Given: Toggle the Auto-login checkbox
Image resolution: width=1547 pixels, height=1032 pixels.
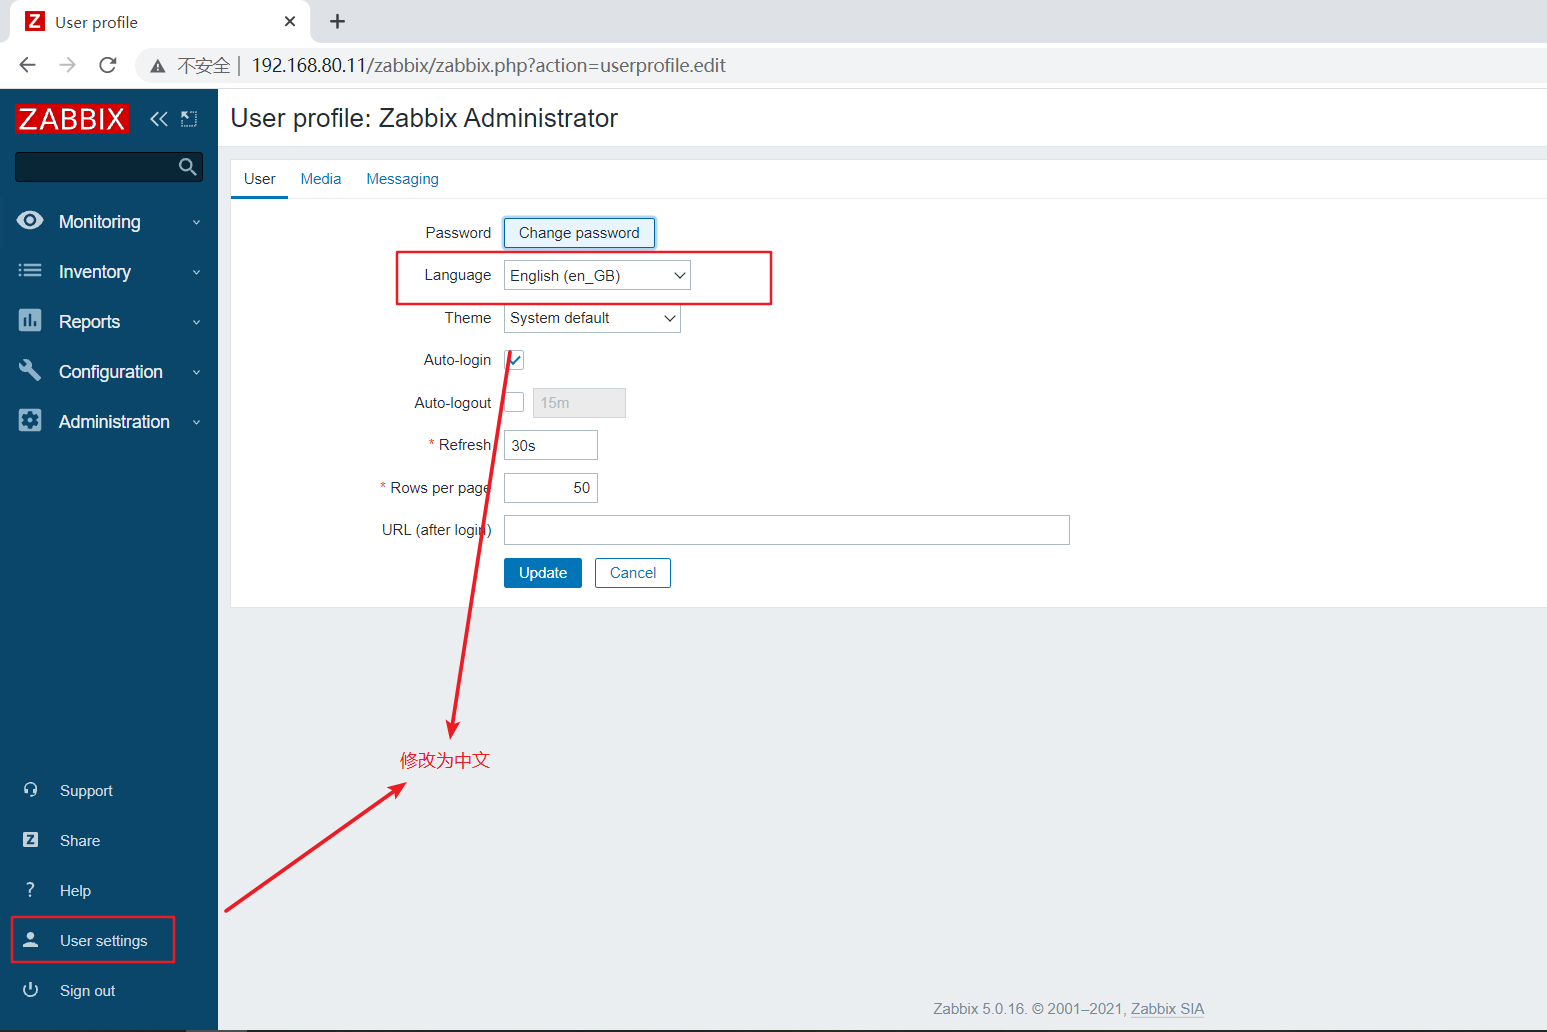Looking at the screenshot, I should point(514,360).
